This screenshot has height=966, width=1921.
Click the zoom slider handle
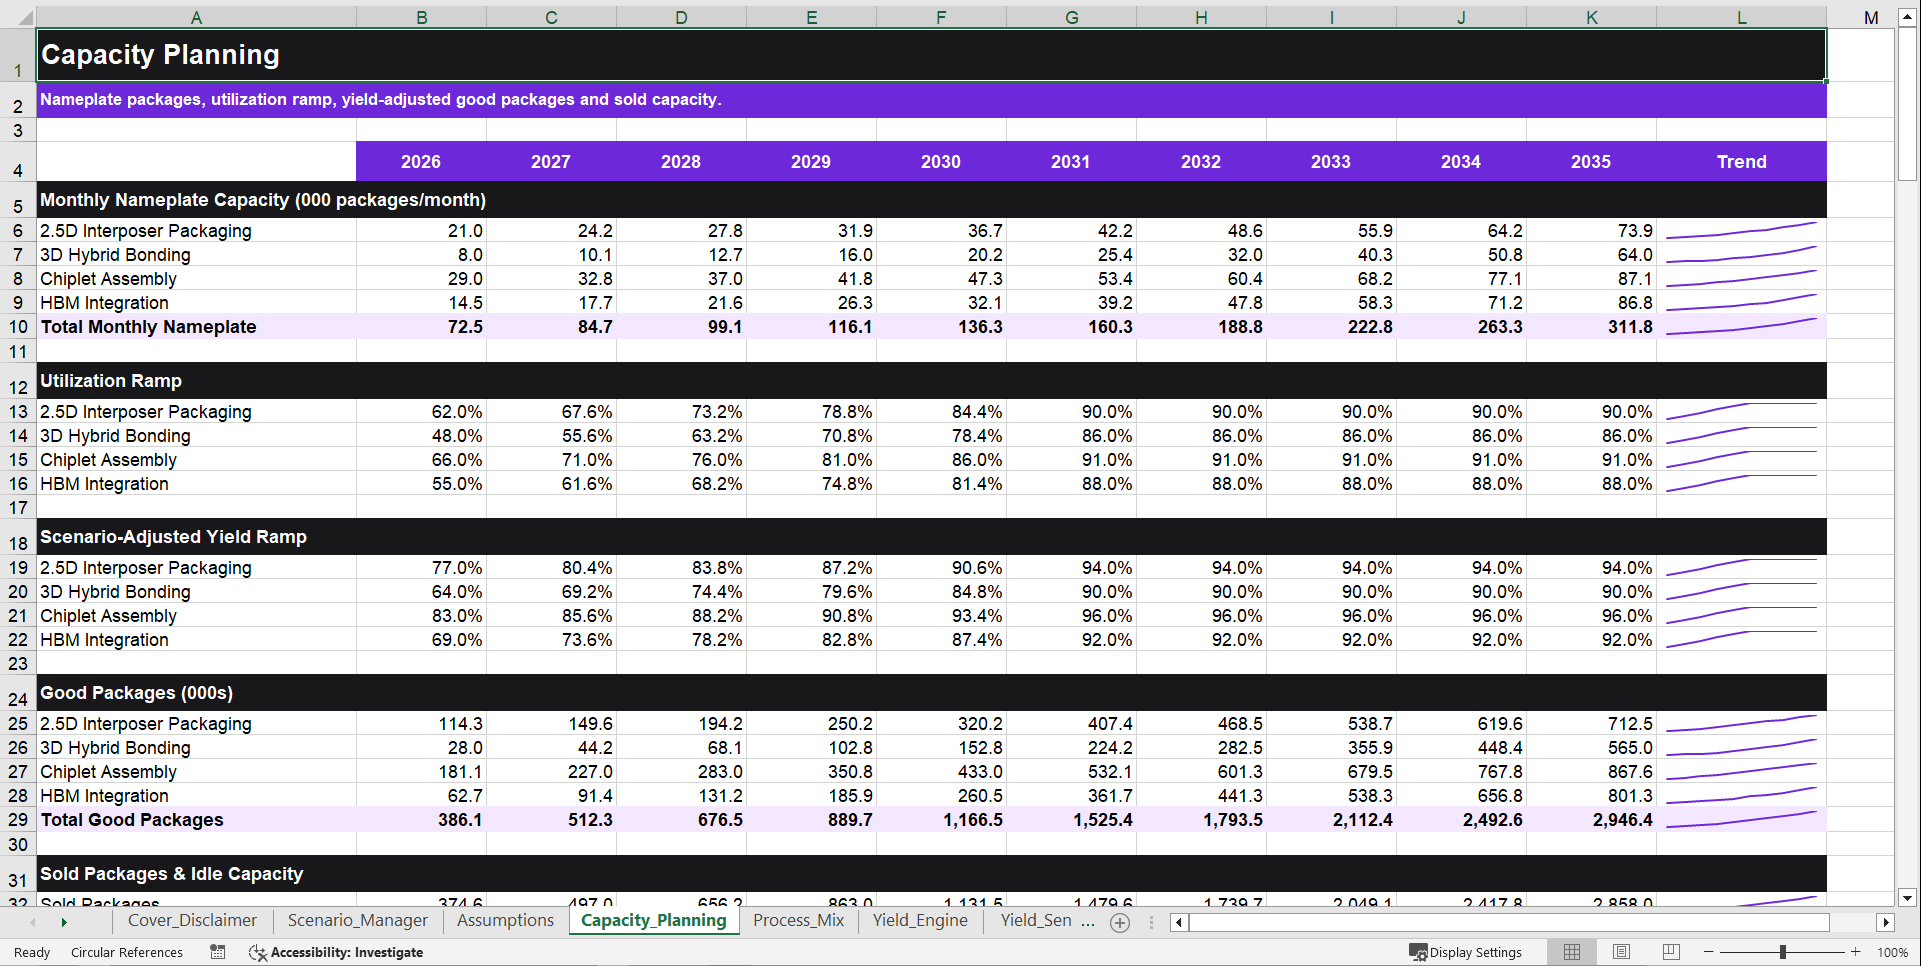pyautogui.click(x=1782, y=952)
